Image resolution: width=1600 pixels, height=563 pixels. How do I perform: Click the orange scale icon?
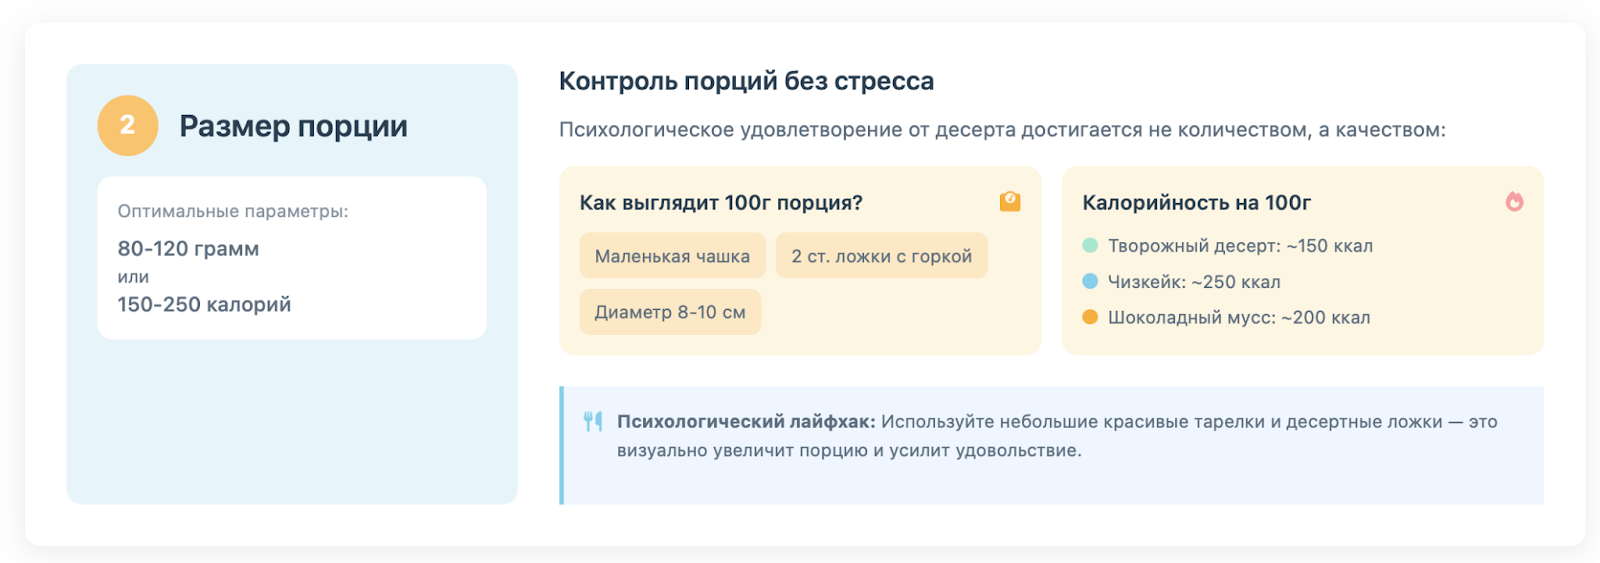(x=1010, y=202)
